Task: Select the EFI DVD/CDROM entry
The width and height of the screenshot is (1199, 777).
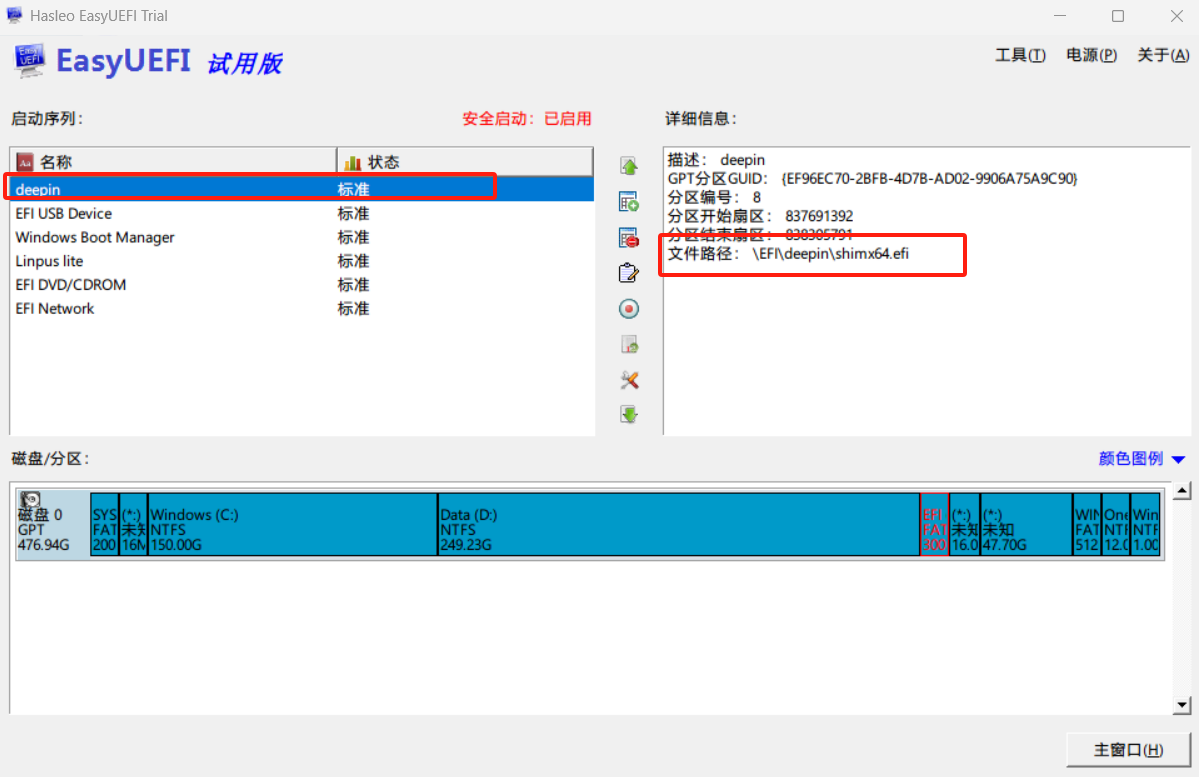Action: click(x=302, y=284)
